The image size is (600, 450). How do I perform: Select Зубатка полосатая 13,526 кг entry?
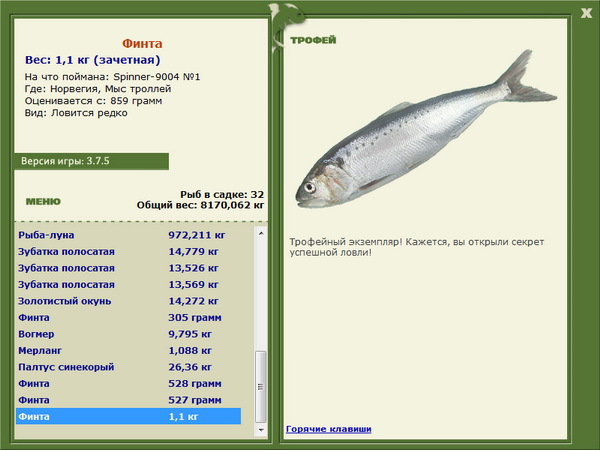[129, 268]
